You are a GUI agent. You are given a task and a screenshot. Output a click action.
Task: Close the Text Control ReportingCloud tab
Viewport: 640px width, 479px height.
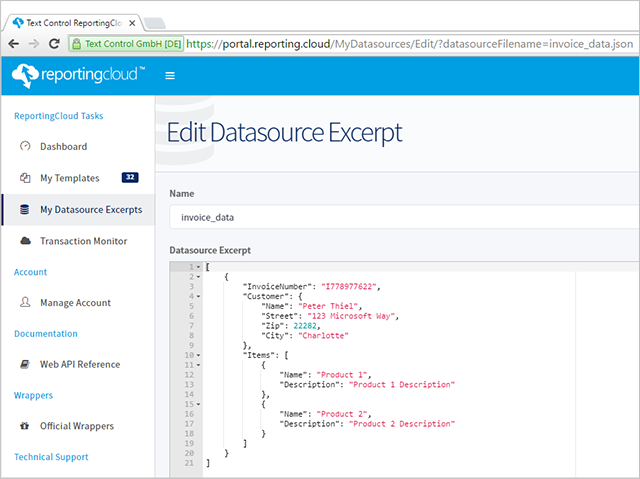tap(132, 23)
